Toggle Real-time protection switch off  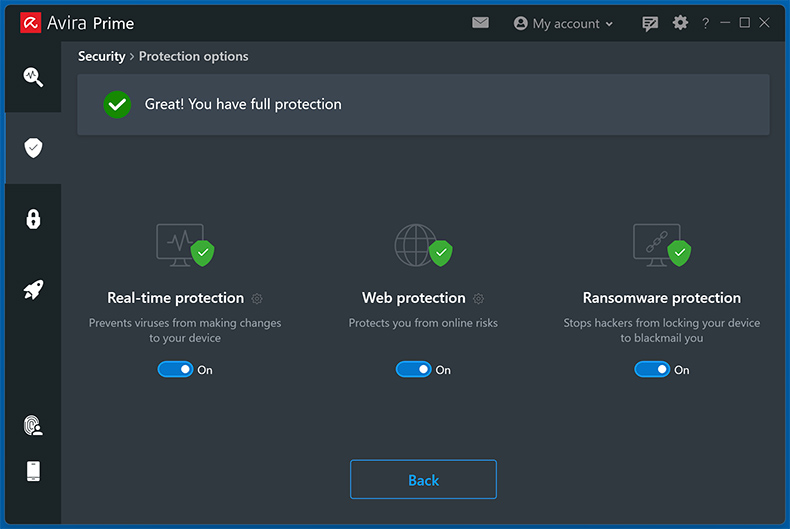pyautogui.click(x=175, y=369)
